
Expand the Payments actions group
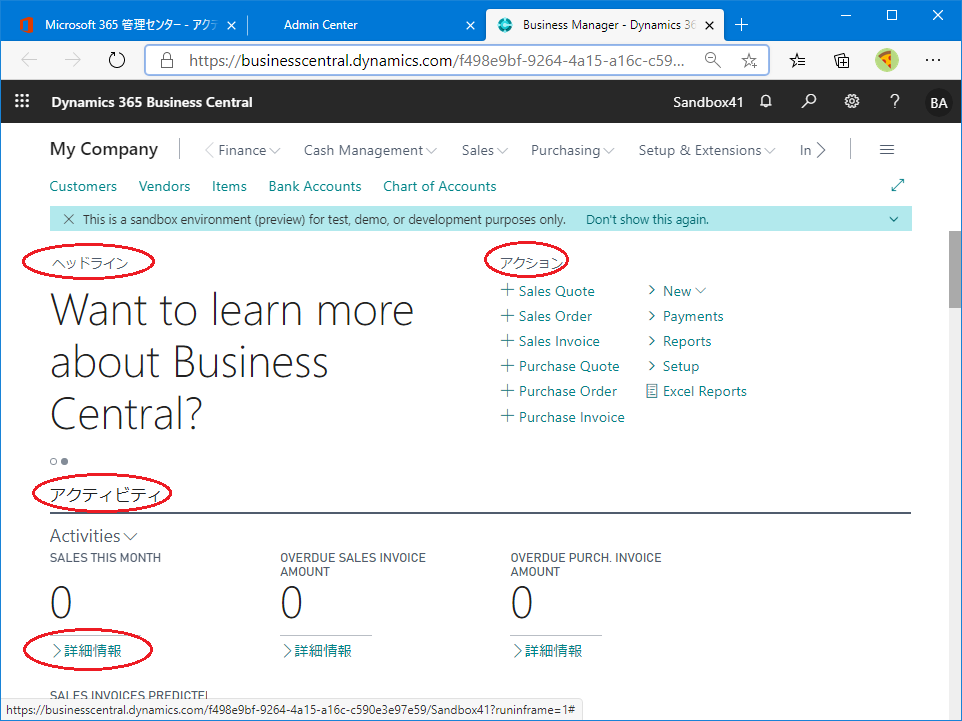685,316
